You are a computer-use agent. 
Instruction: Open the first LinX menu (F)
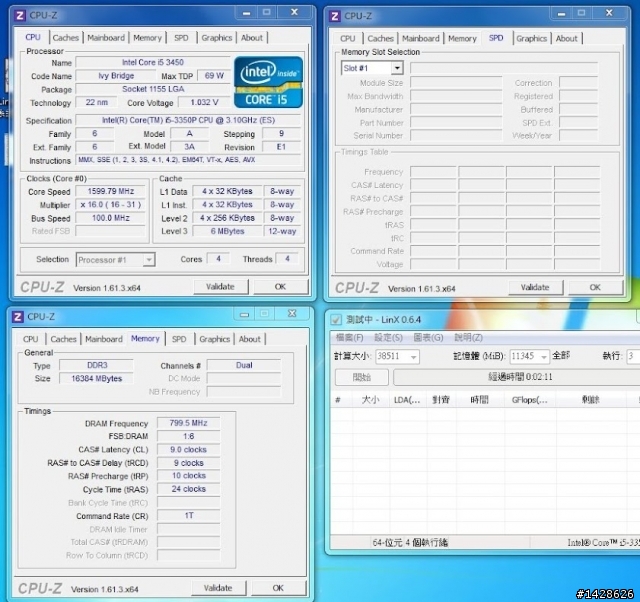coord(349,338)
